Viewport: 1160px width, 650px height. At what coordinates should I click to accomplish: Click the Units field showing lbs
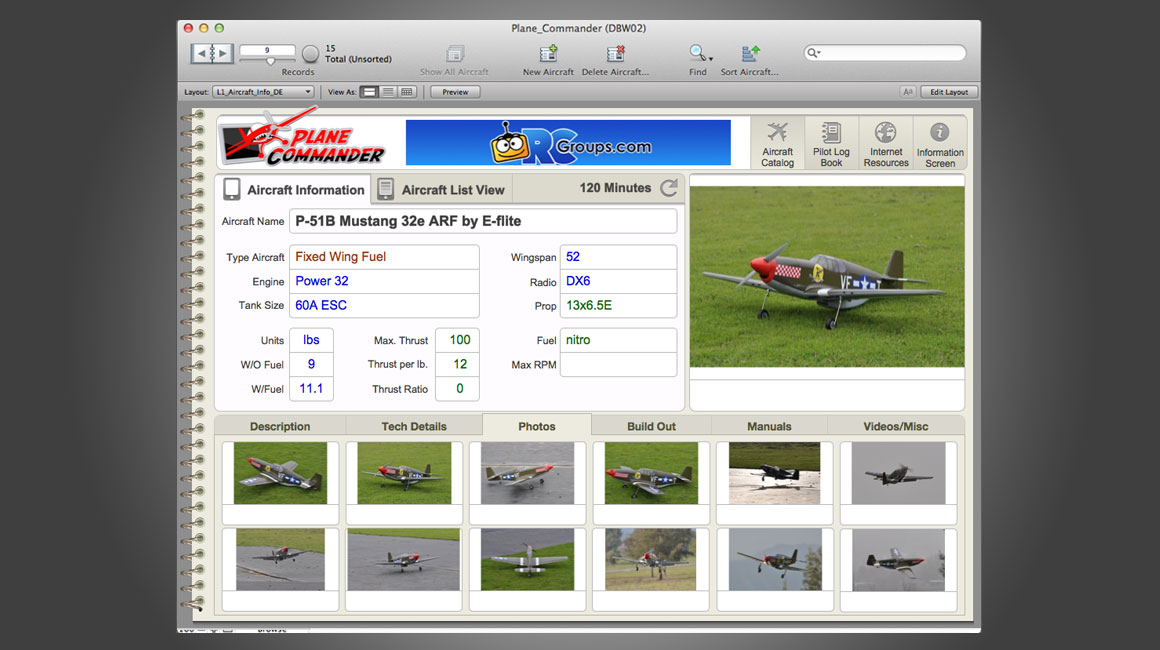coord(311,340)
